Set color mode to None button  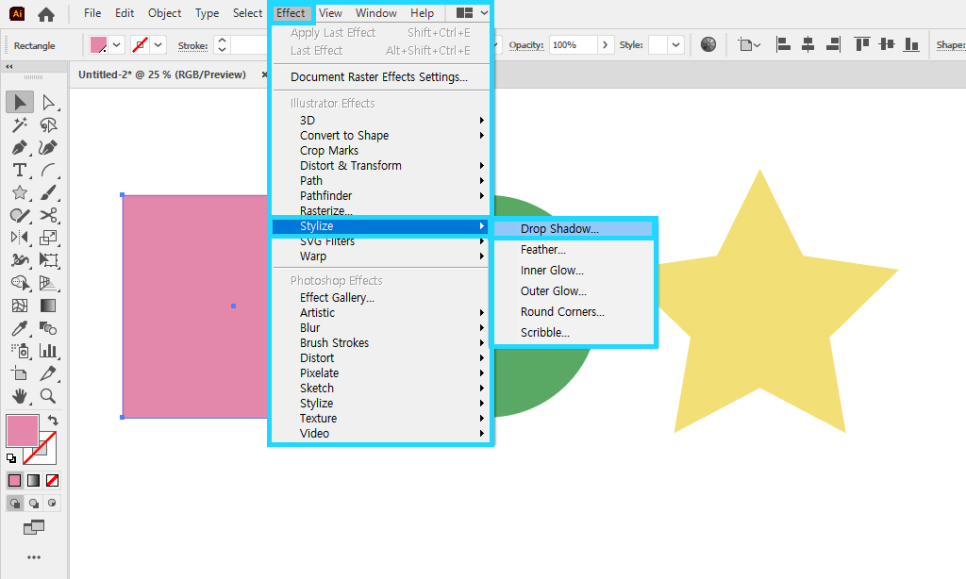[52, 480]
